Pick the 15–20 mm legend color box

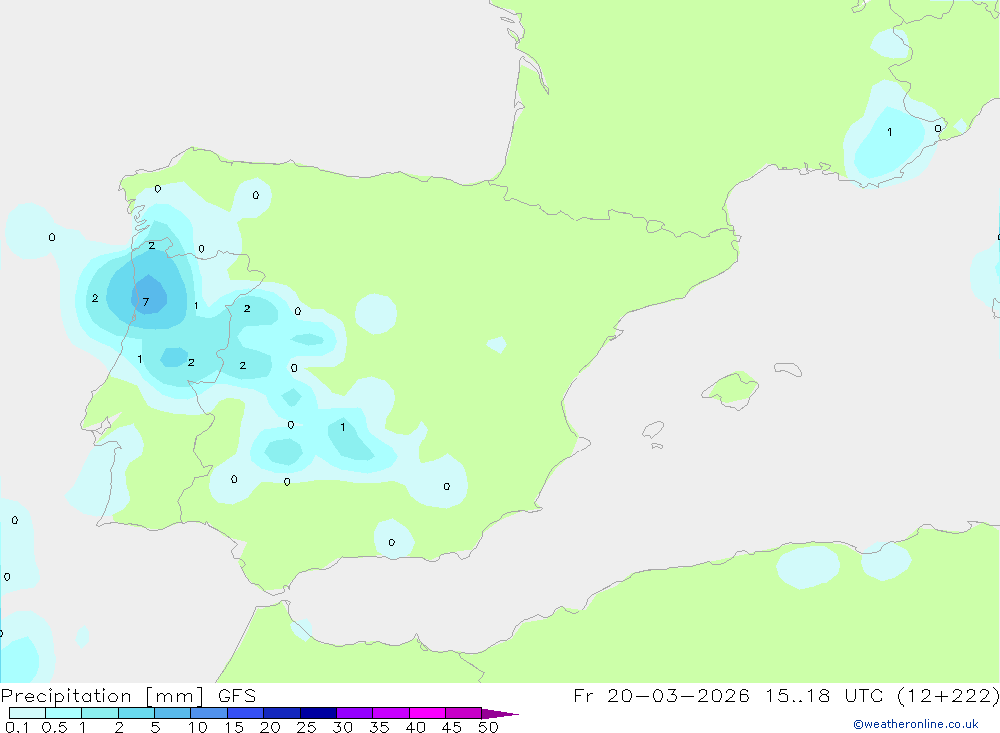[x=246, y=713]
